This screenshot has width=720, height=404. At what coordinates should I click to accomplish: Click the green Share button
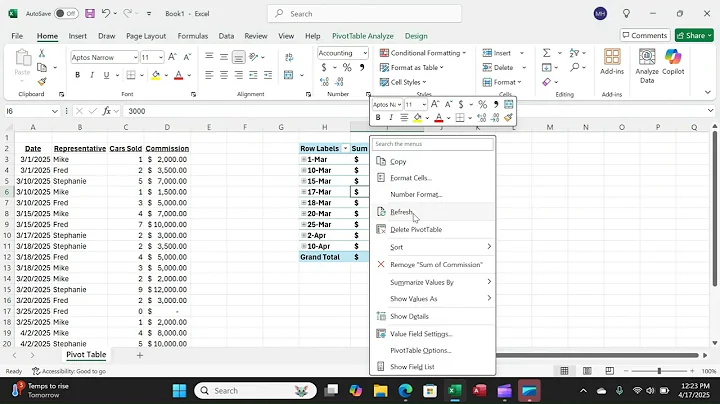pos(694,35)
